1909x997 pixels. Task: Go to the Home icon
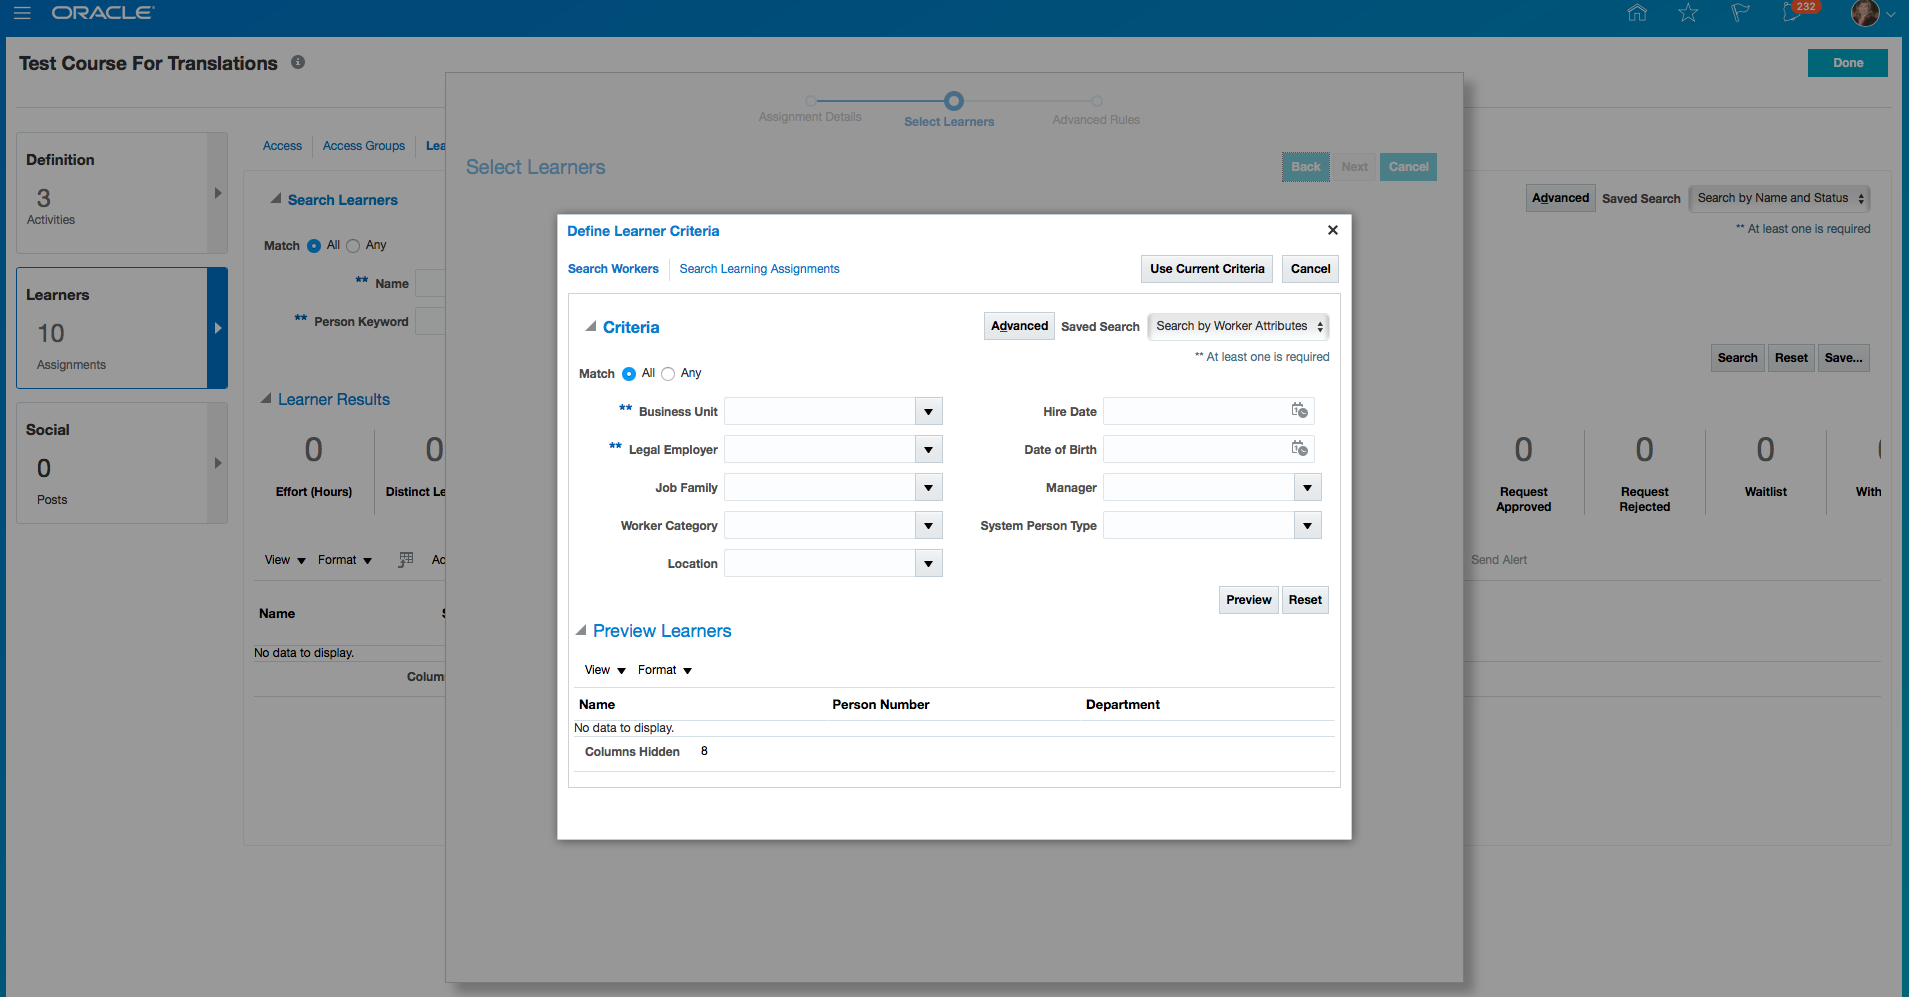pos(1637,13)
